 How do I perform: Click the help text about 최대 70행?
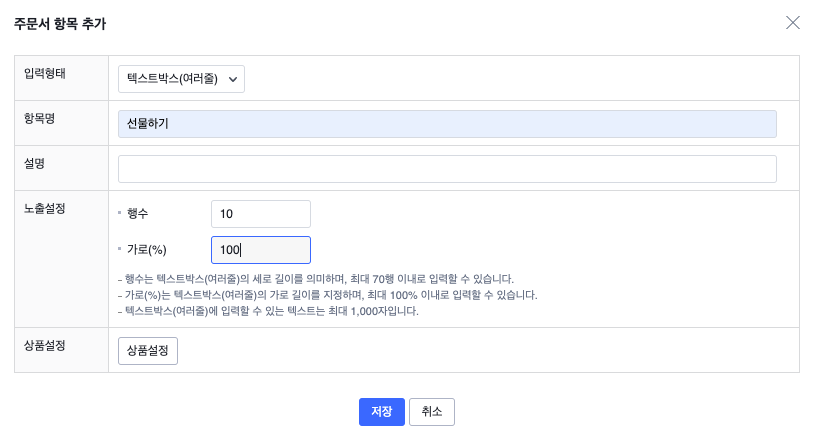[x=316, y=279]
